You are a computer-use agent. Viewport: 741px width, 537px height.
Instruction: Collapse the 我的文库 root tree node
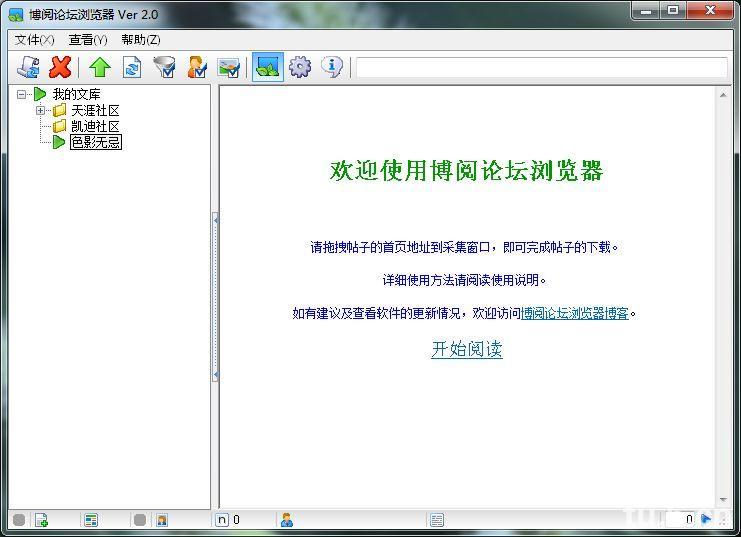pyautogui.click(x=22, y=94)
